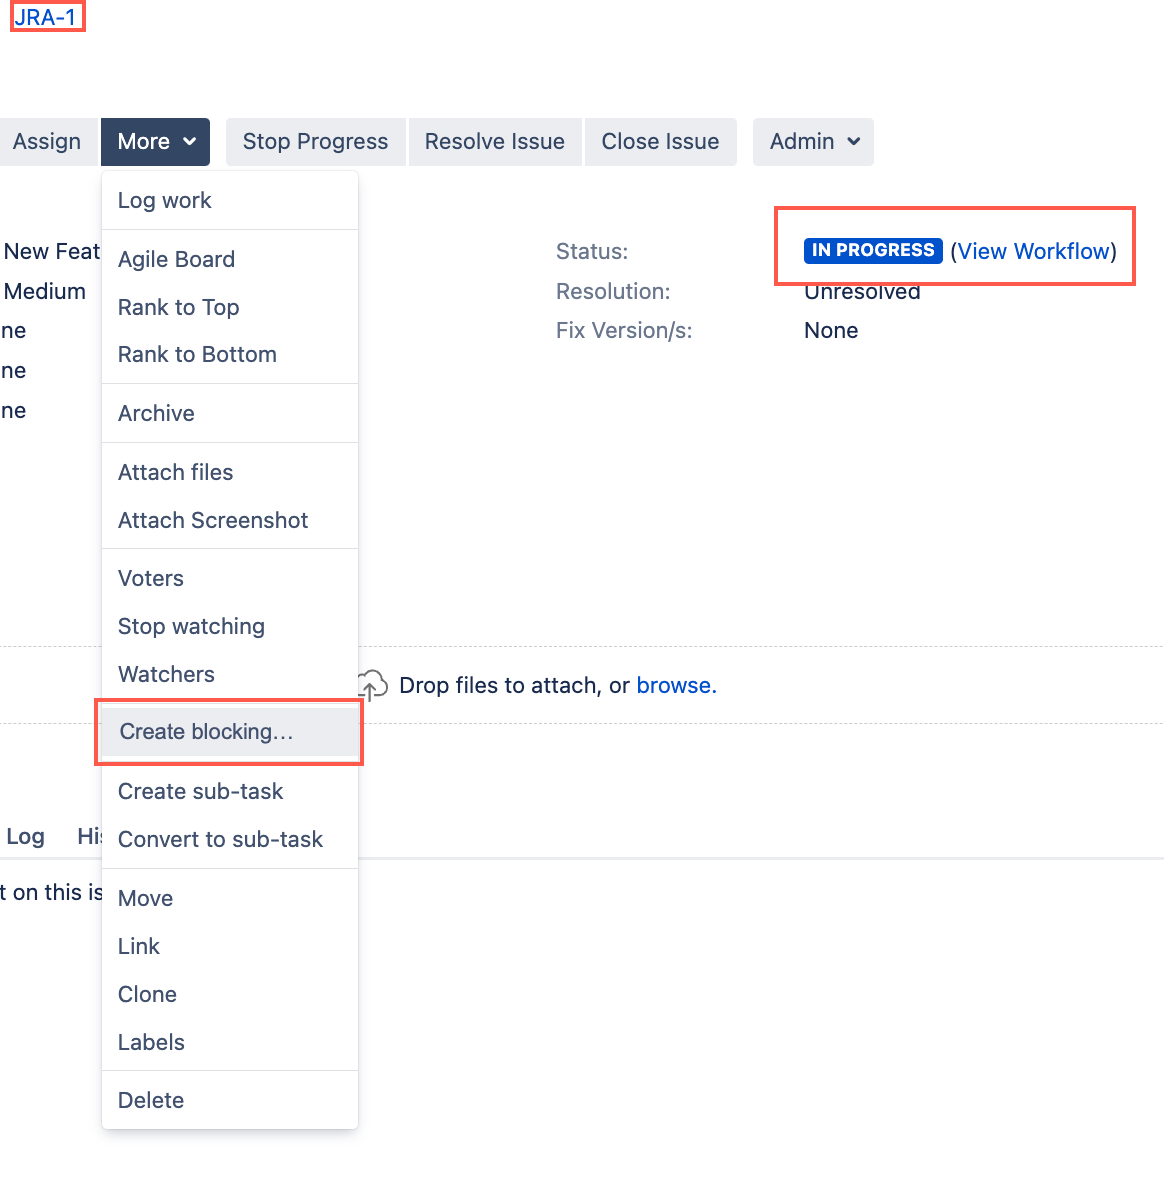
Task: Choose Agile Board menu entry
Action: point(230,259)
